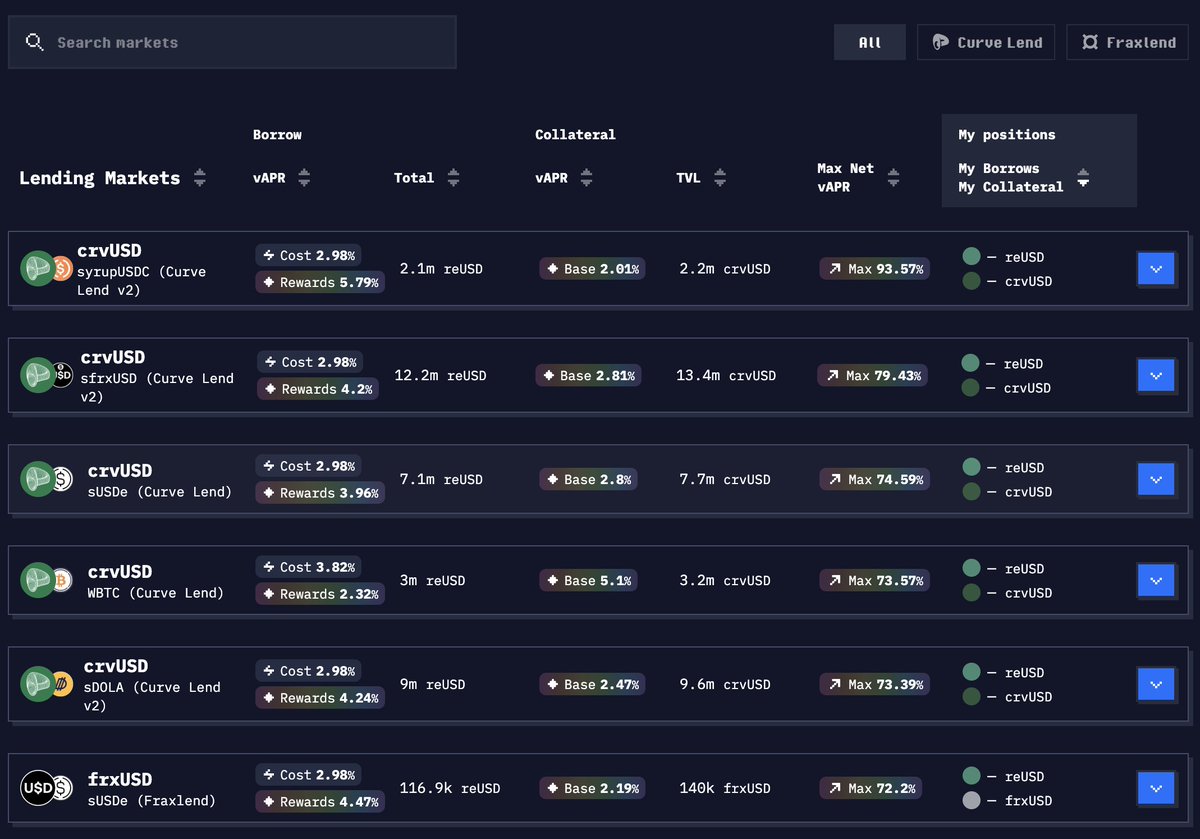Click the 9.6m crvUSD TVL value

(725, 685)
